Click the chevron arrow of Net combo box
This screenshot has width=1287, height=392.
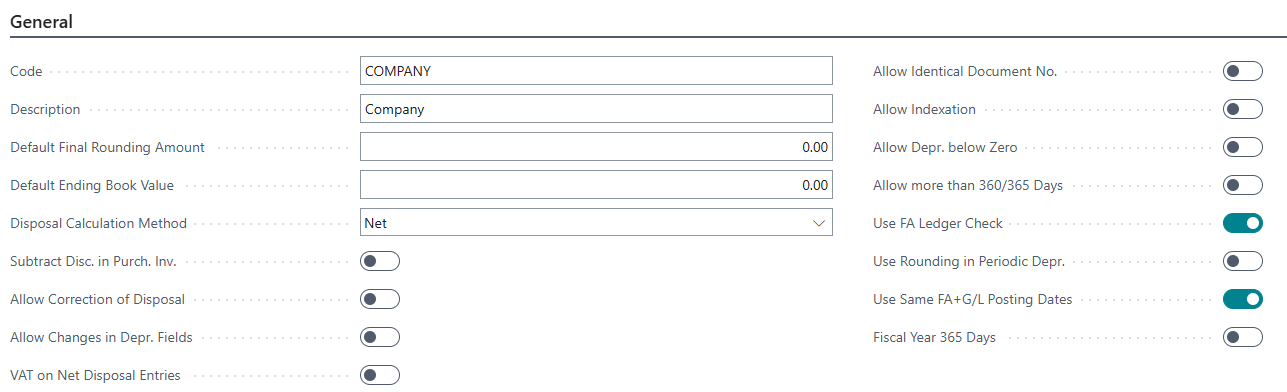click(x=819, y=223)
